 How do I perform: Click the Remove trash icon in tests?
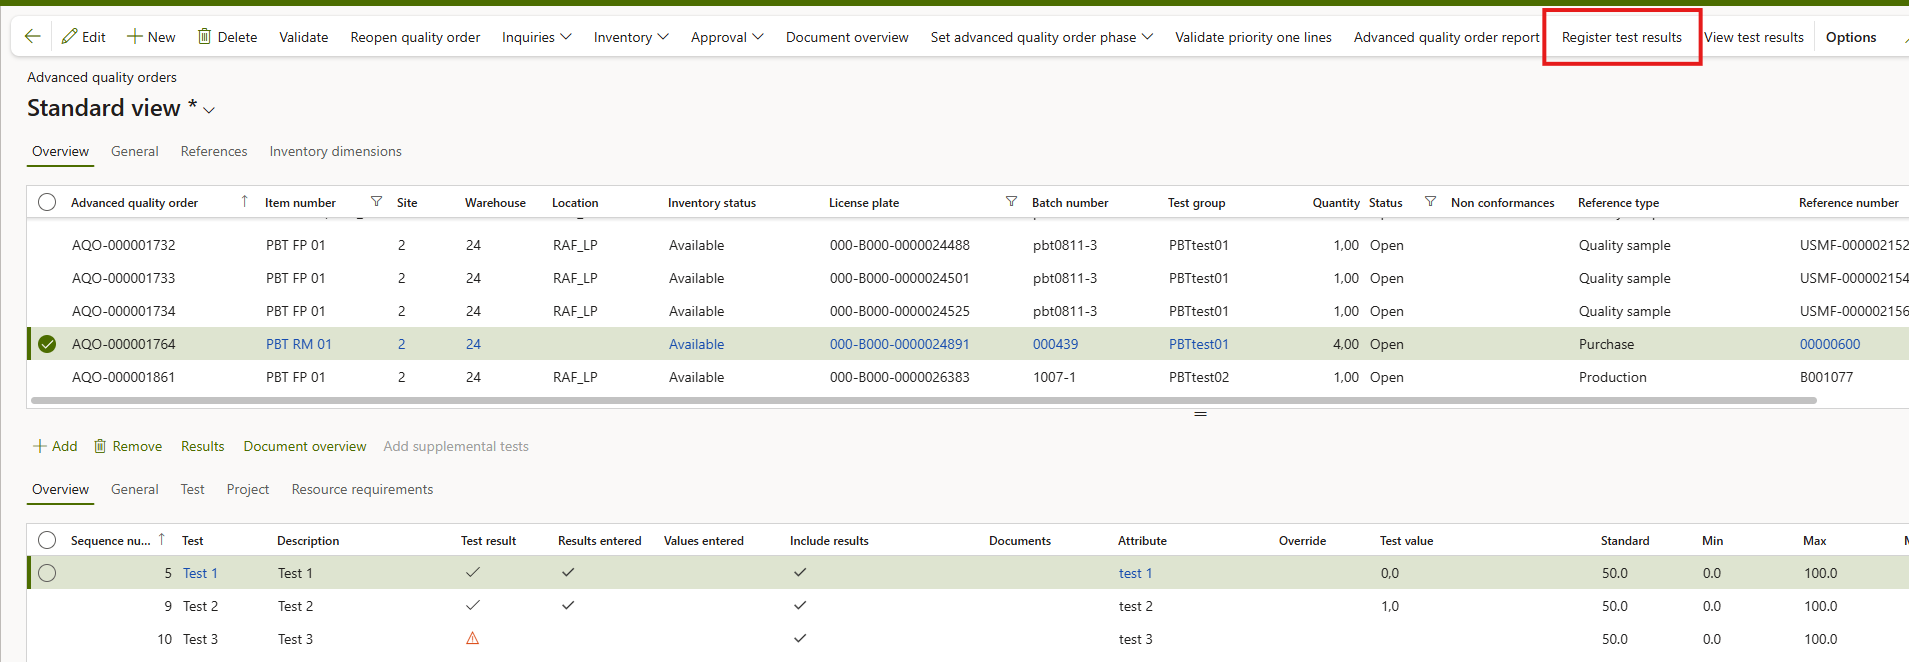[100, 446]
